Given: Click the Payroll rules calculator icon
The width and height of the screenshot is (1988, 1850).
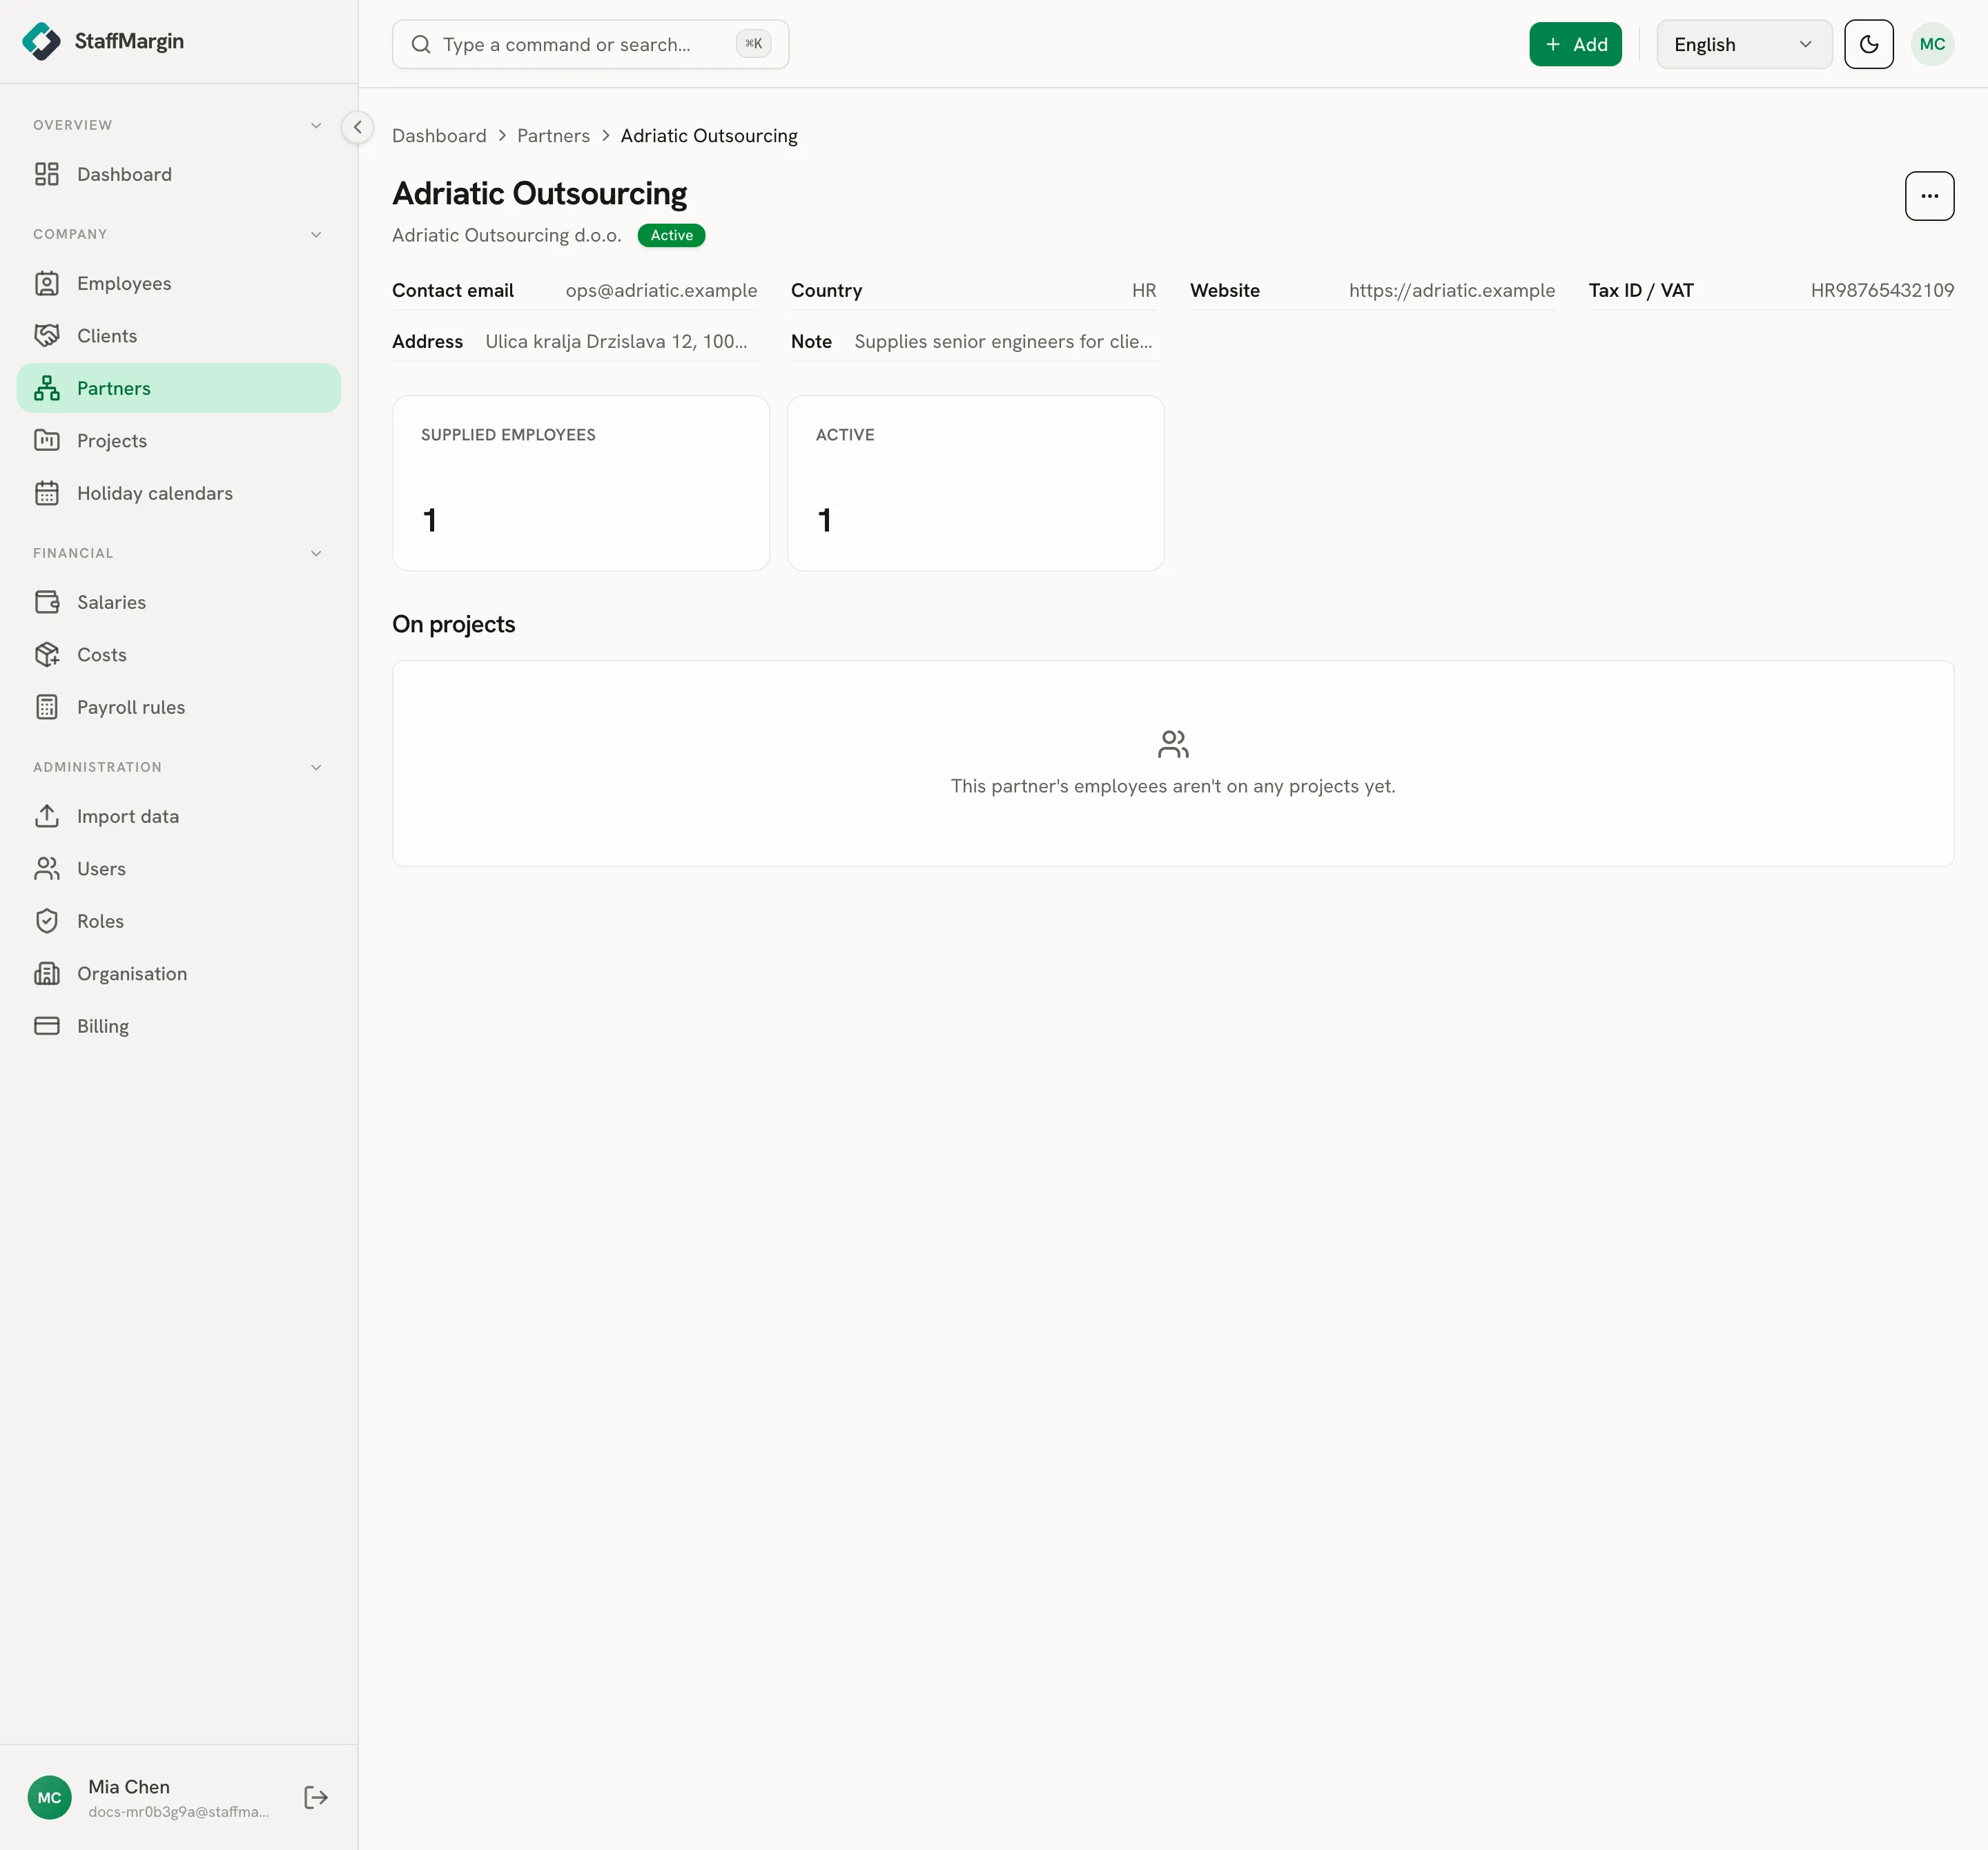Looking at the screenshot, I should click(47, 707).
